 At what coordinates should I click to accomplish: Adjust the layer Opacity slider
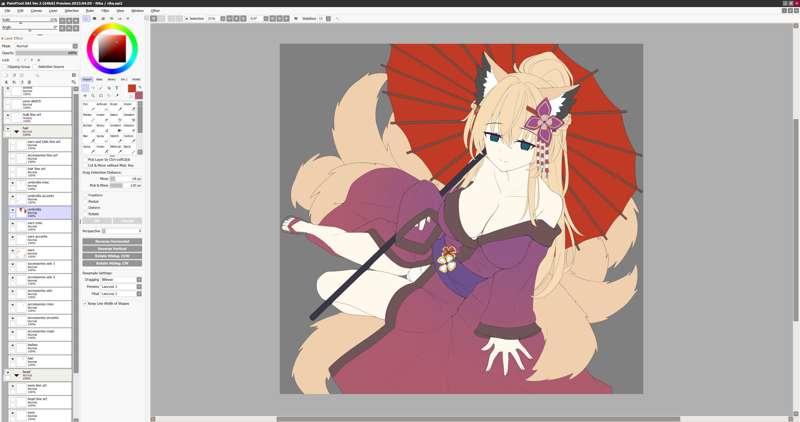46,53
